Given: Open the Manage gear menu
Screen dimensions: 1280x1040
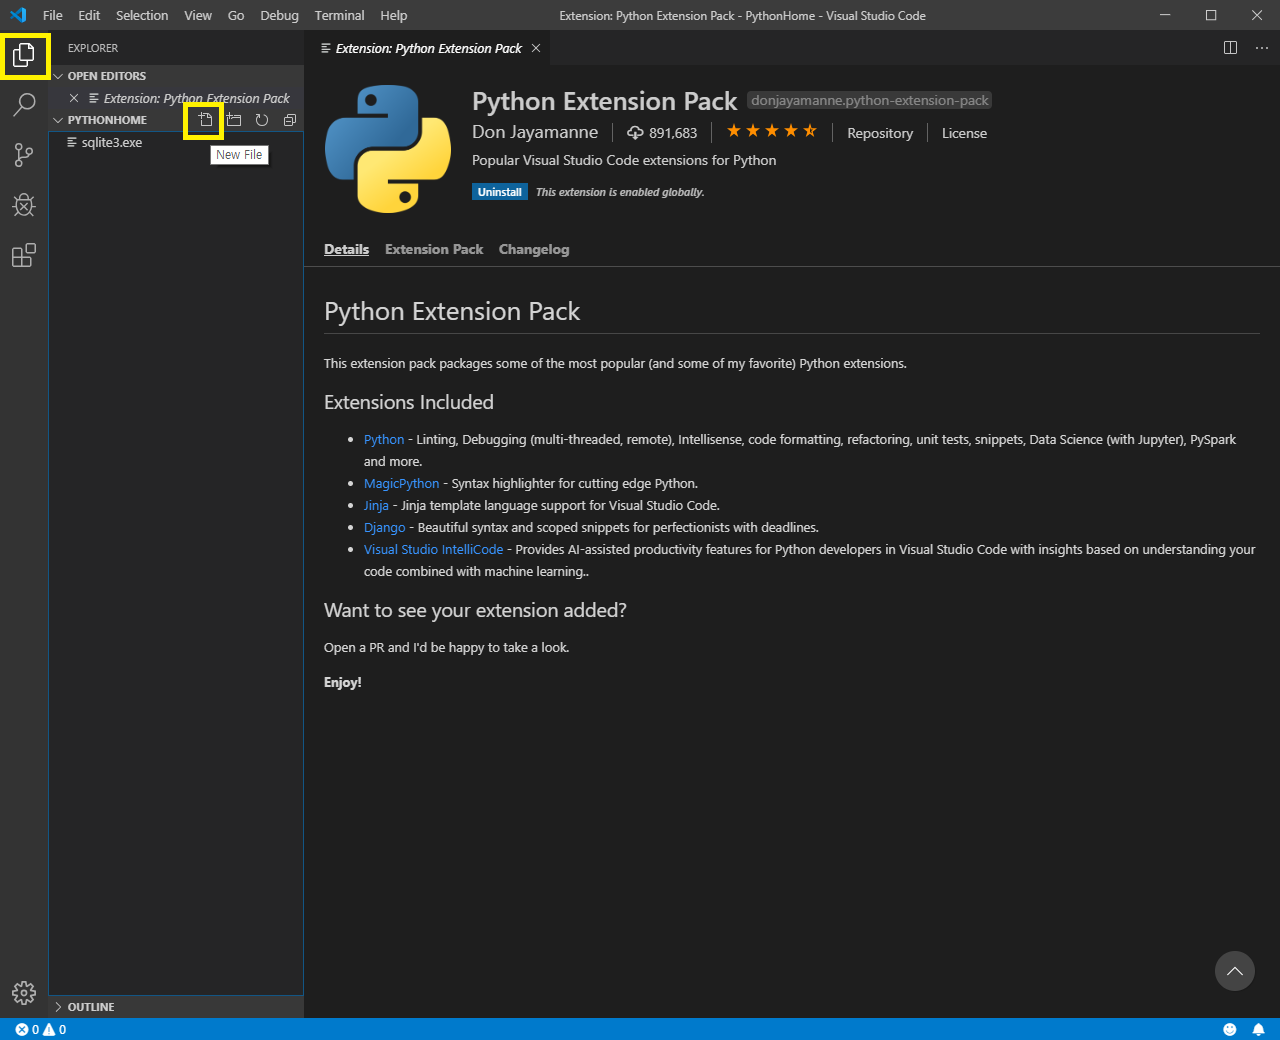Looking at the screenshot, I should (x=24, y=992).
